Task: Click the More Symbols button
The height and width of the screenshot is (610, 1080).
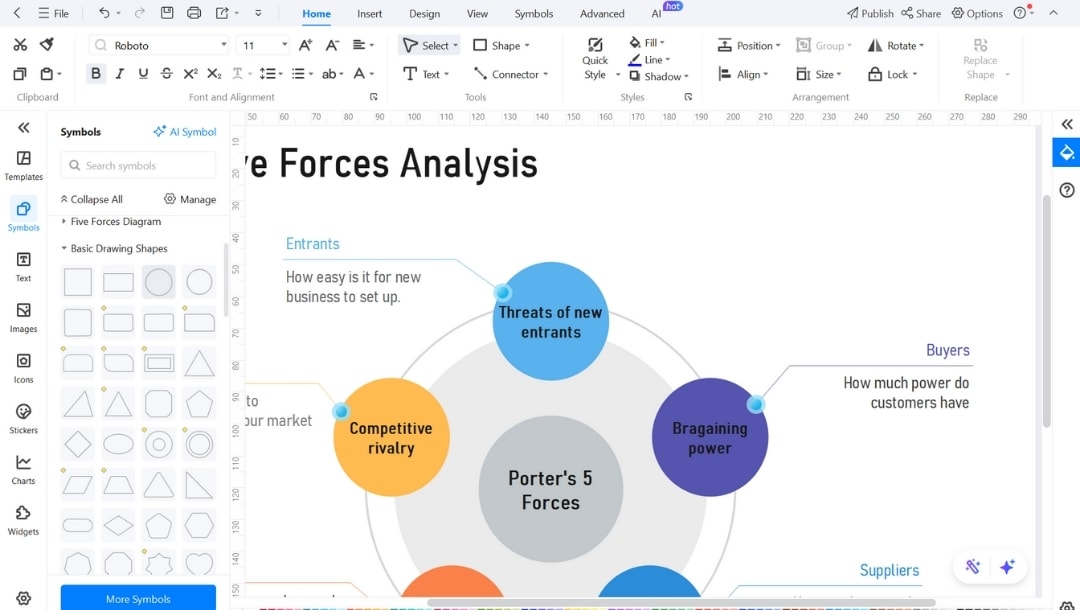Action: [x=138, y=598]
